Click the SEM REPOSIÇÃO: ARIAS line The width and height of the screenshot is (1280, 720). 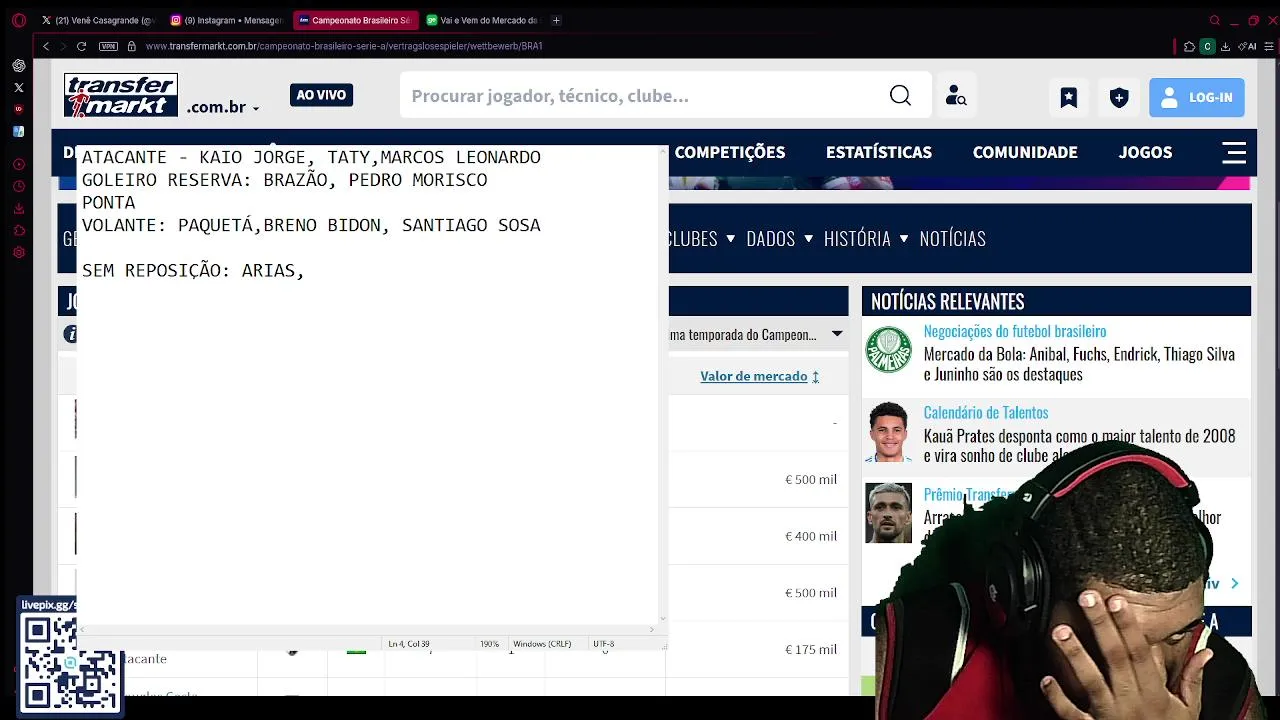point(193,270)
